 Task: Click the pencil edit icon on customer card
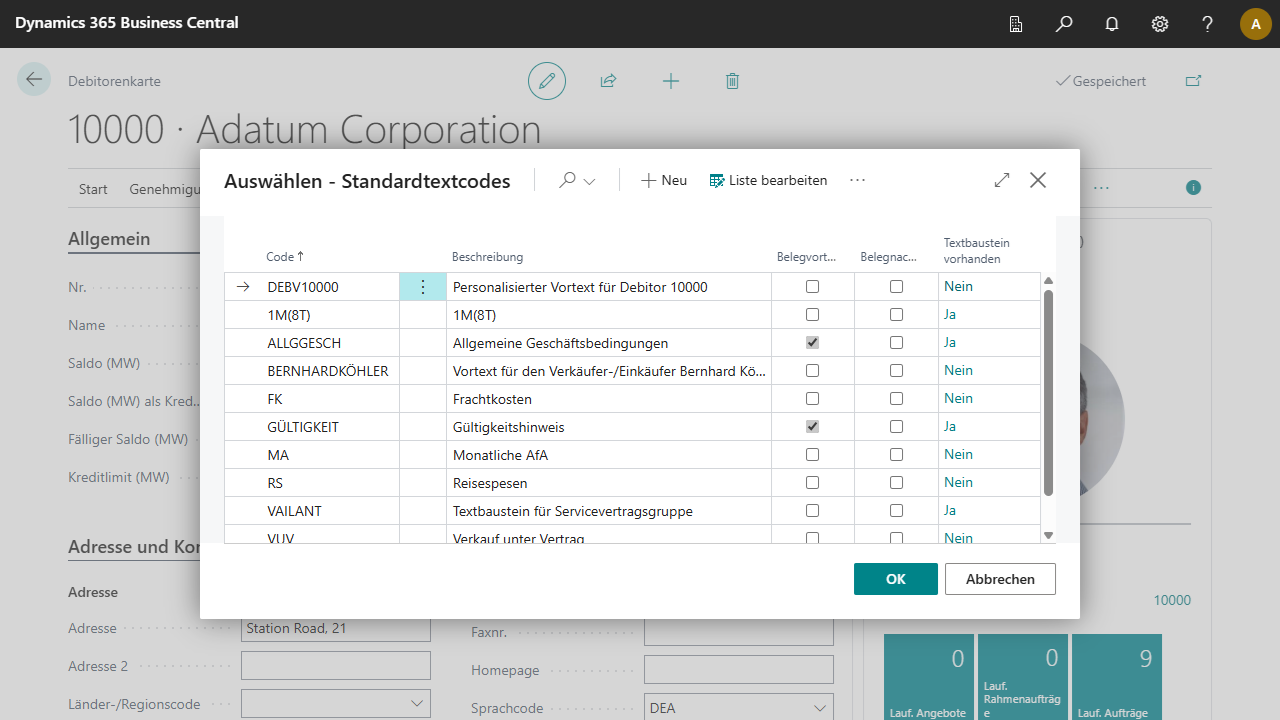(547, 81)
